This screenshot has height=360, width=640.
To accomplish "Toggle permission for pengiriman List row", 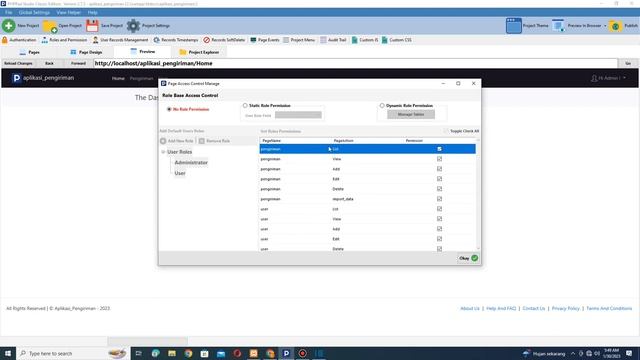I will click(439, 149).
